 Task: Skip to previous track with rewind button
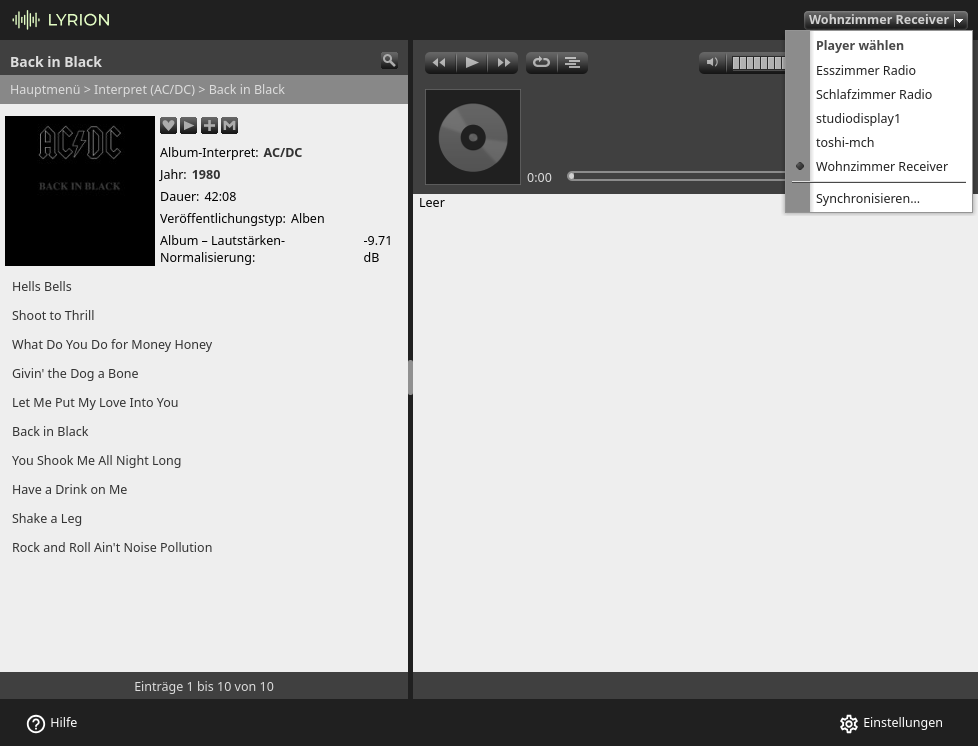pyautogui.click(x=440, y=62)
